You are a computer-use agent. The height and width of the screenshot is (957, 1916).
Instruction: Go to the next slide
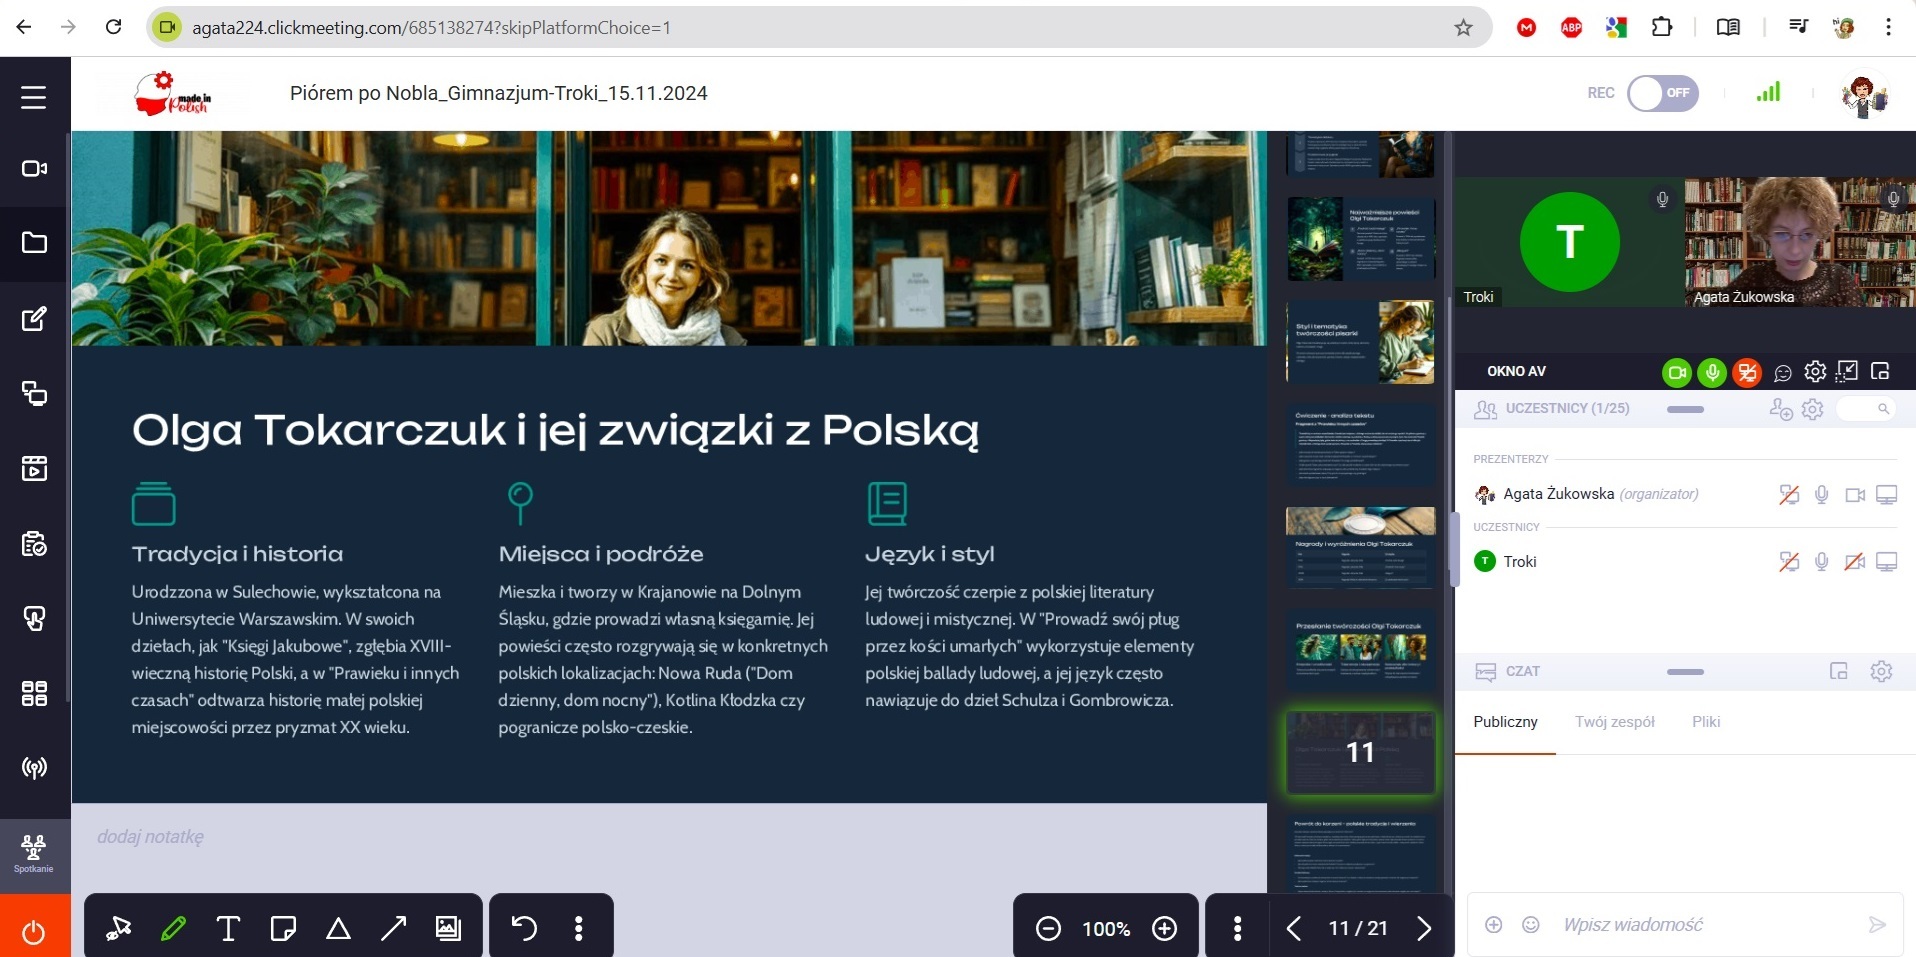point(1424,929)
